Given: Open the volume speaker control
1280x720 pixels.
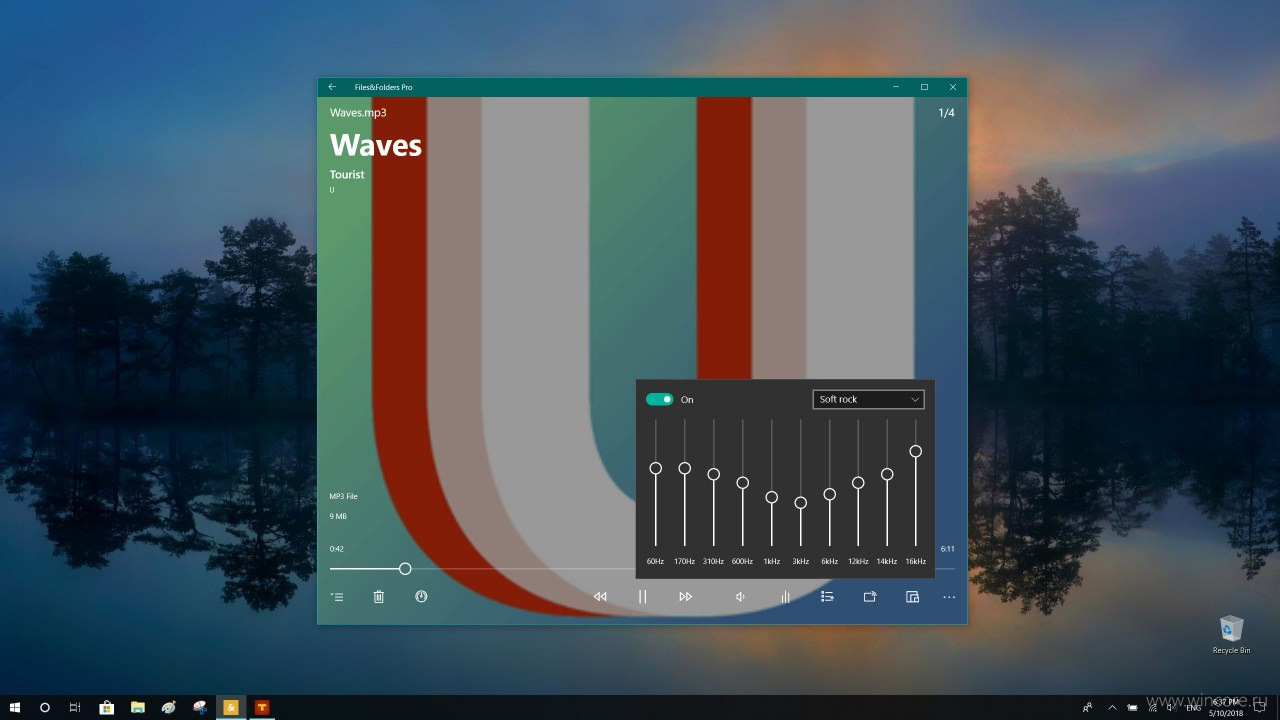Looking at the screenshot, I should [741, 597].
